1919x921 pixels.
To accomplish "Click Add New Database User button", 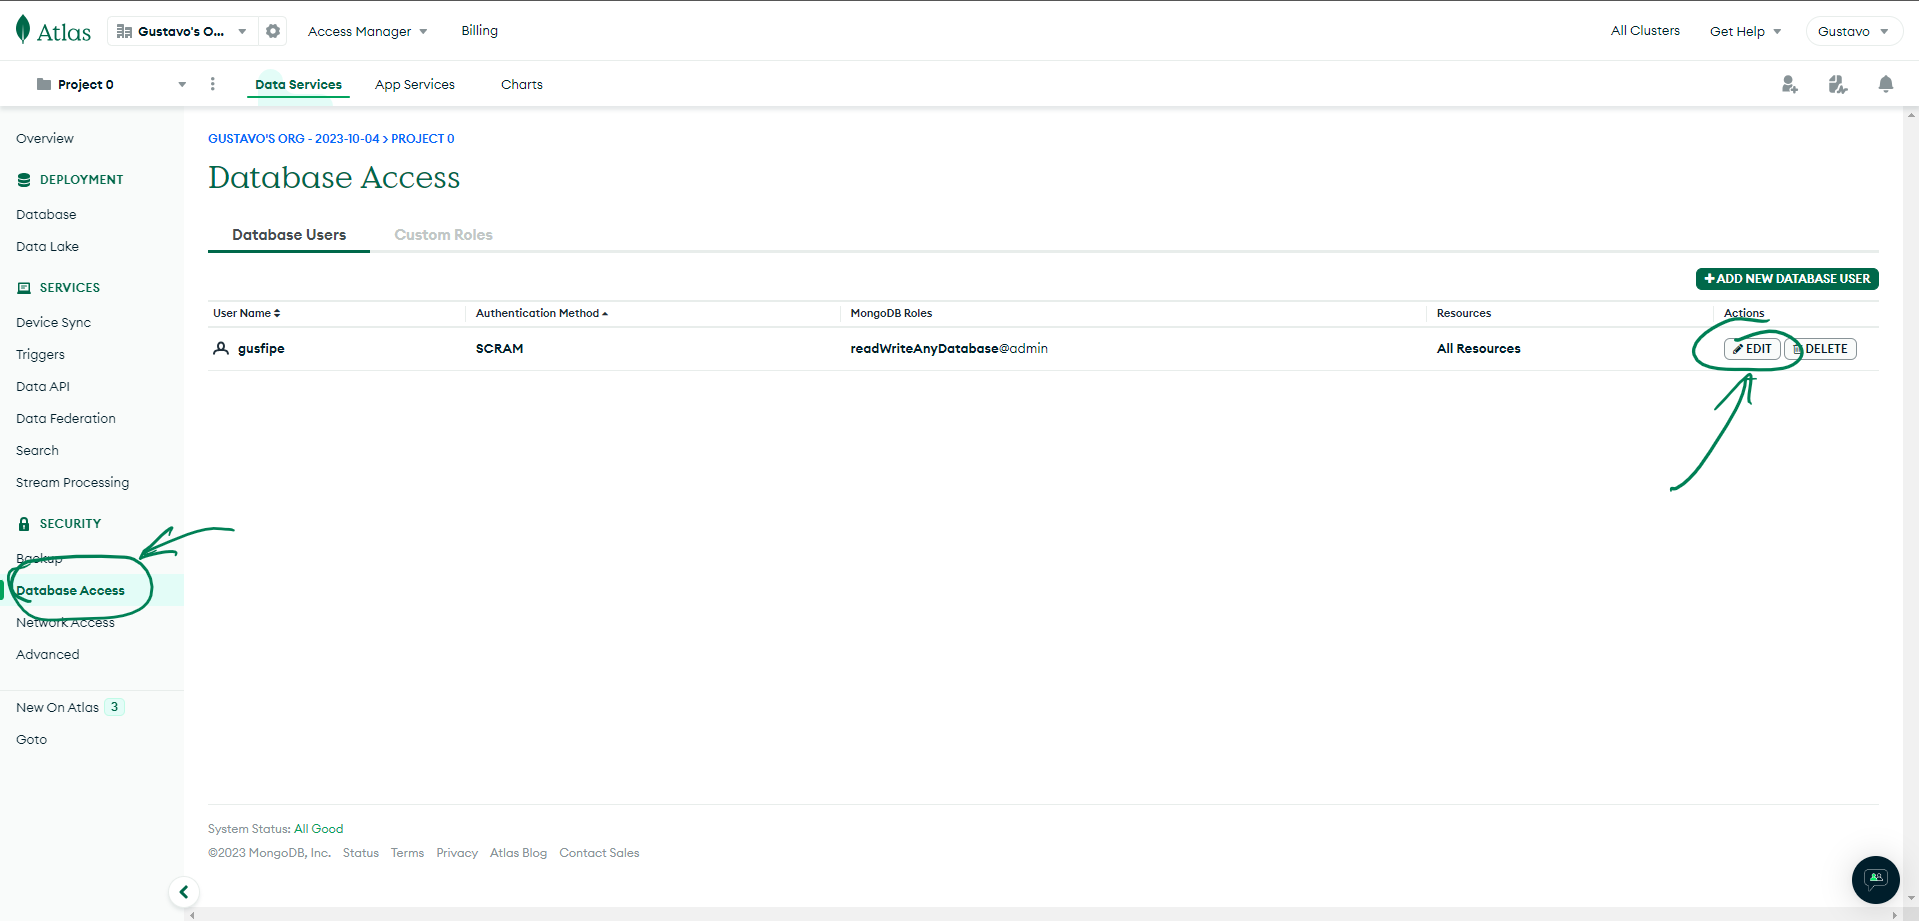I will pos(1787,279).
